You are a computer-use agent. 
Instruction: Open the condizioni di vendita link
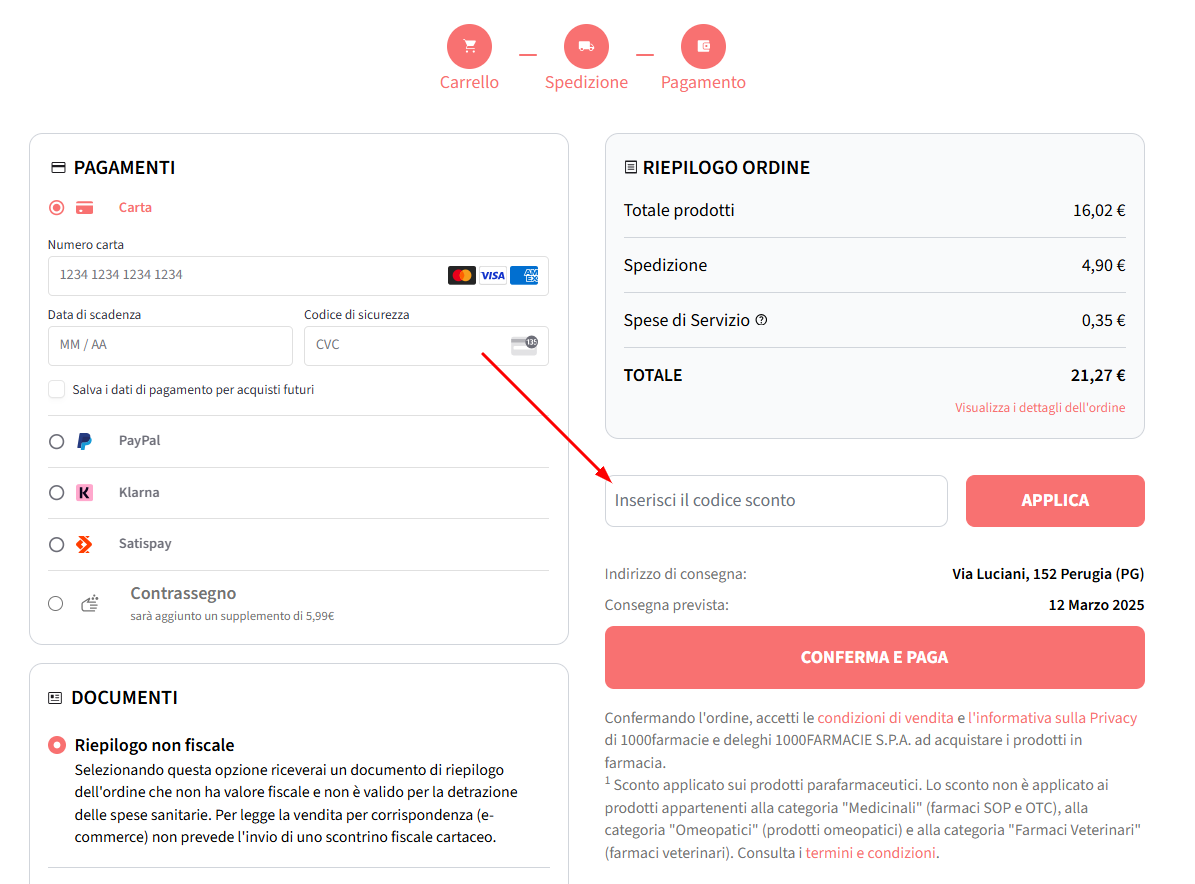(x=885, y=718)
